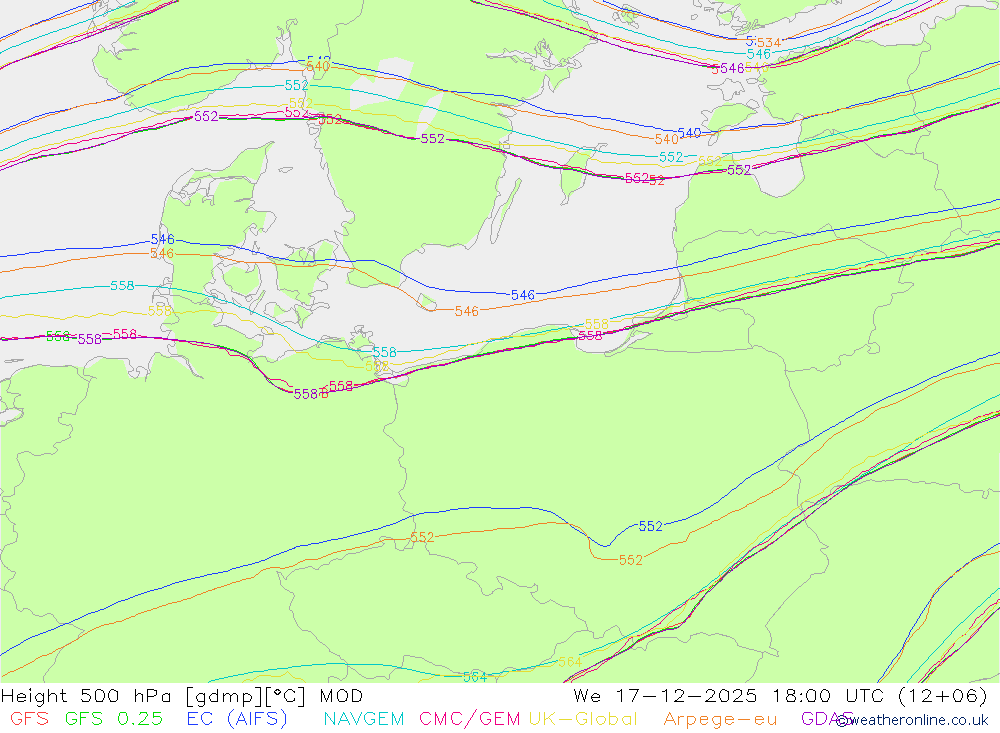This screenshot has width=1000, height=733.
Task: Click the green 558 contour label
Action: (57, 336)
